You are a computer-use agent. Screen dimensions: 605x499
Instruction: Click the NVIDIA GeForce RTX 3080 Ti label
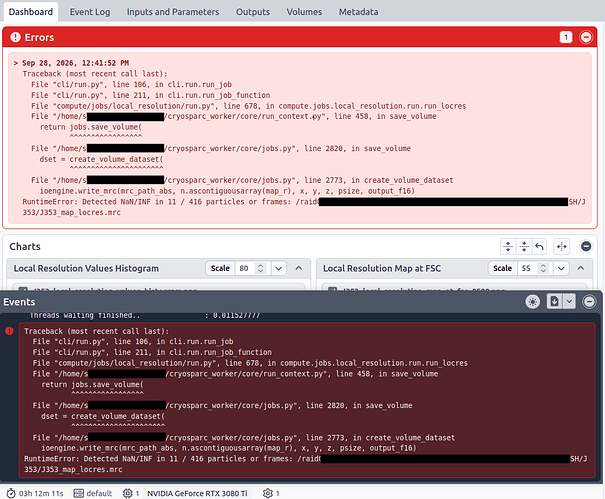(x=197, y=493)
